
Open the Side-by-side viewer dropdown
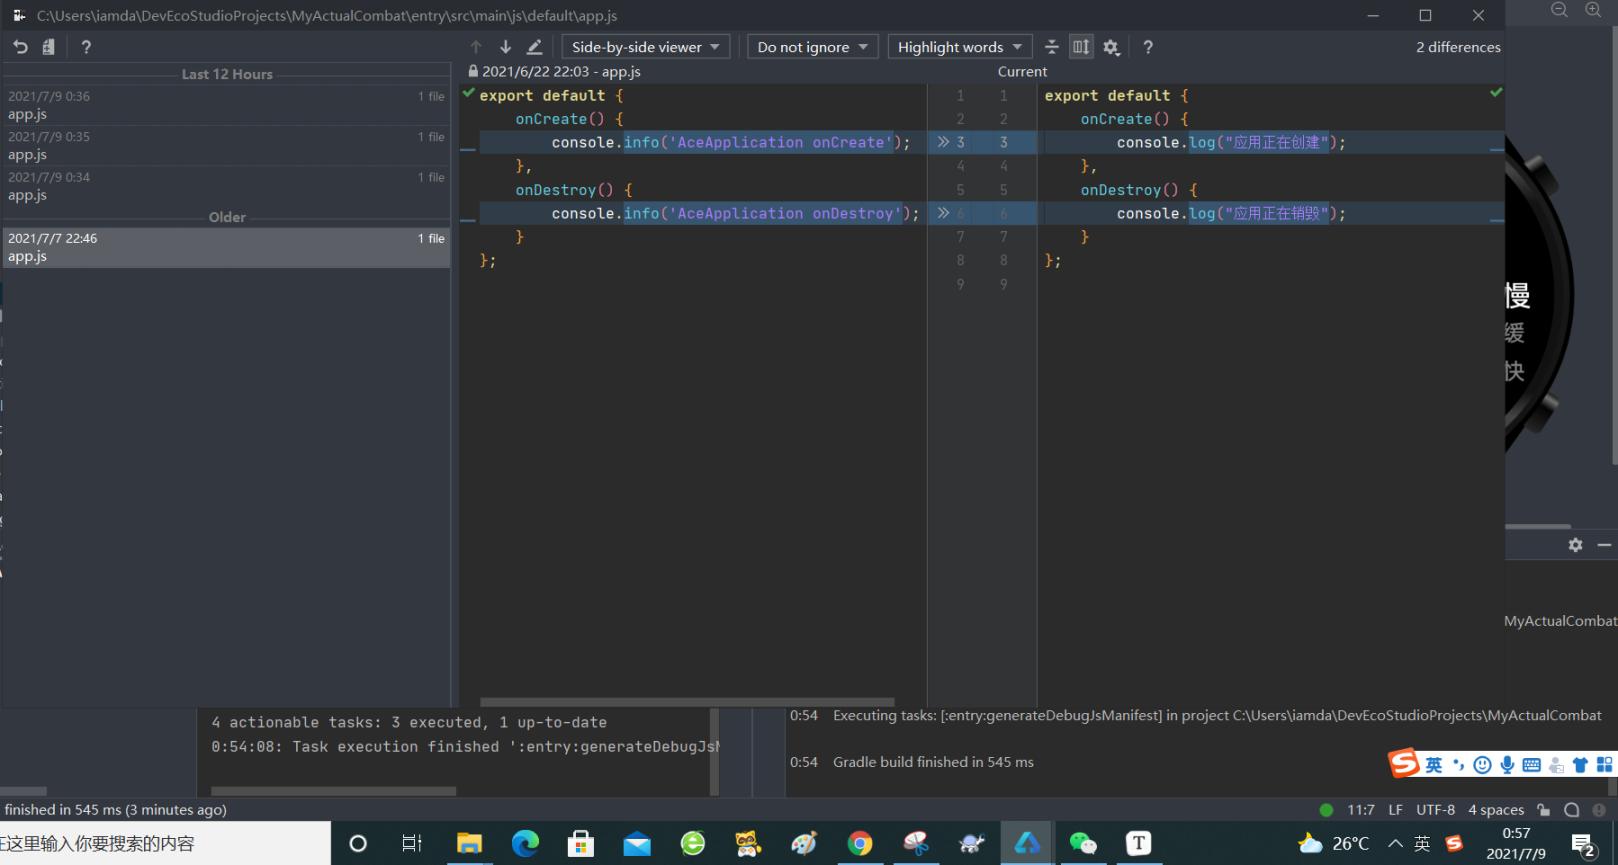coord(645,47)
